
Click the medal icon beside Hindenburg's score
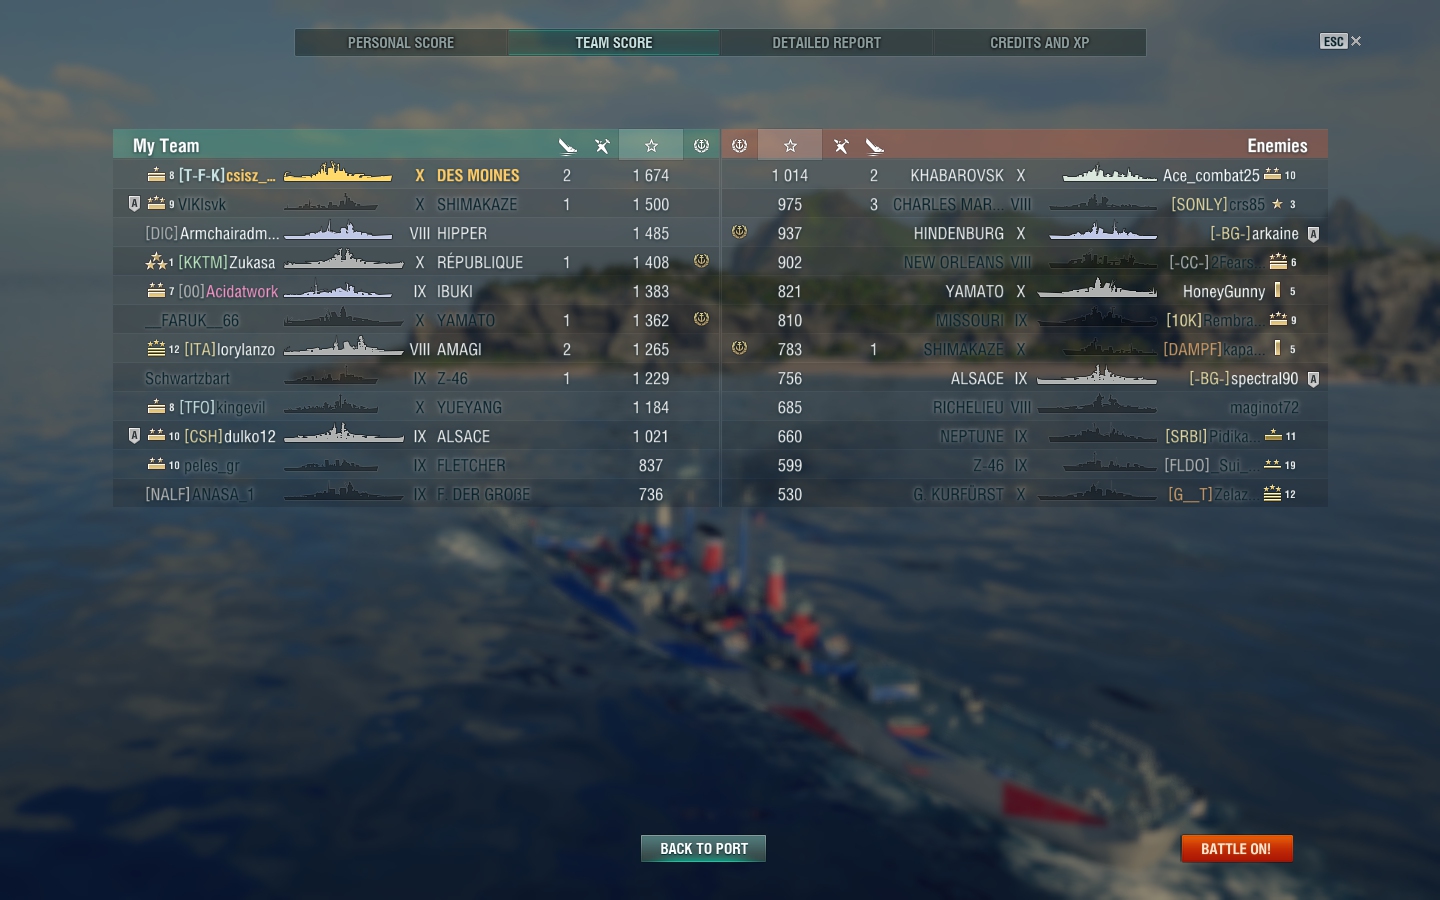[739, 232]
